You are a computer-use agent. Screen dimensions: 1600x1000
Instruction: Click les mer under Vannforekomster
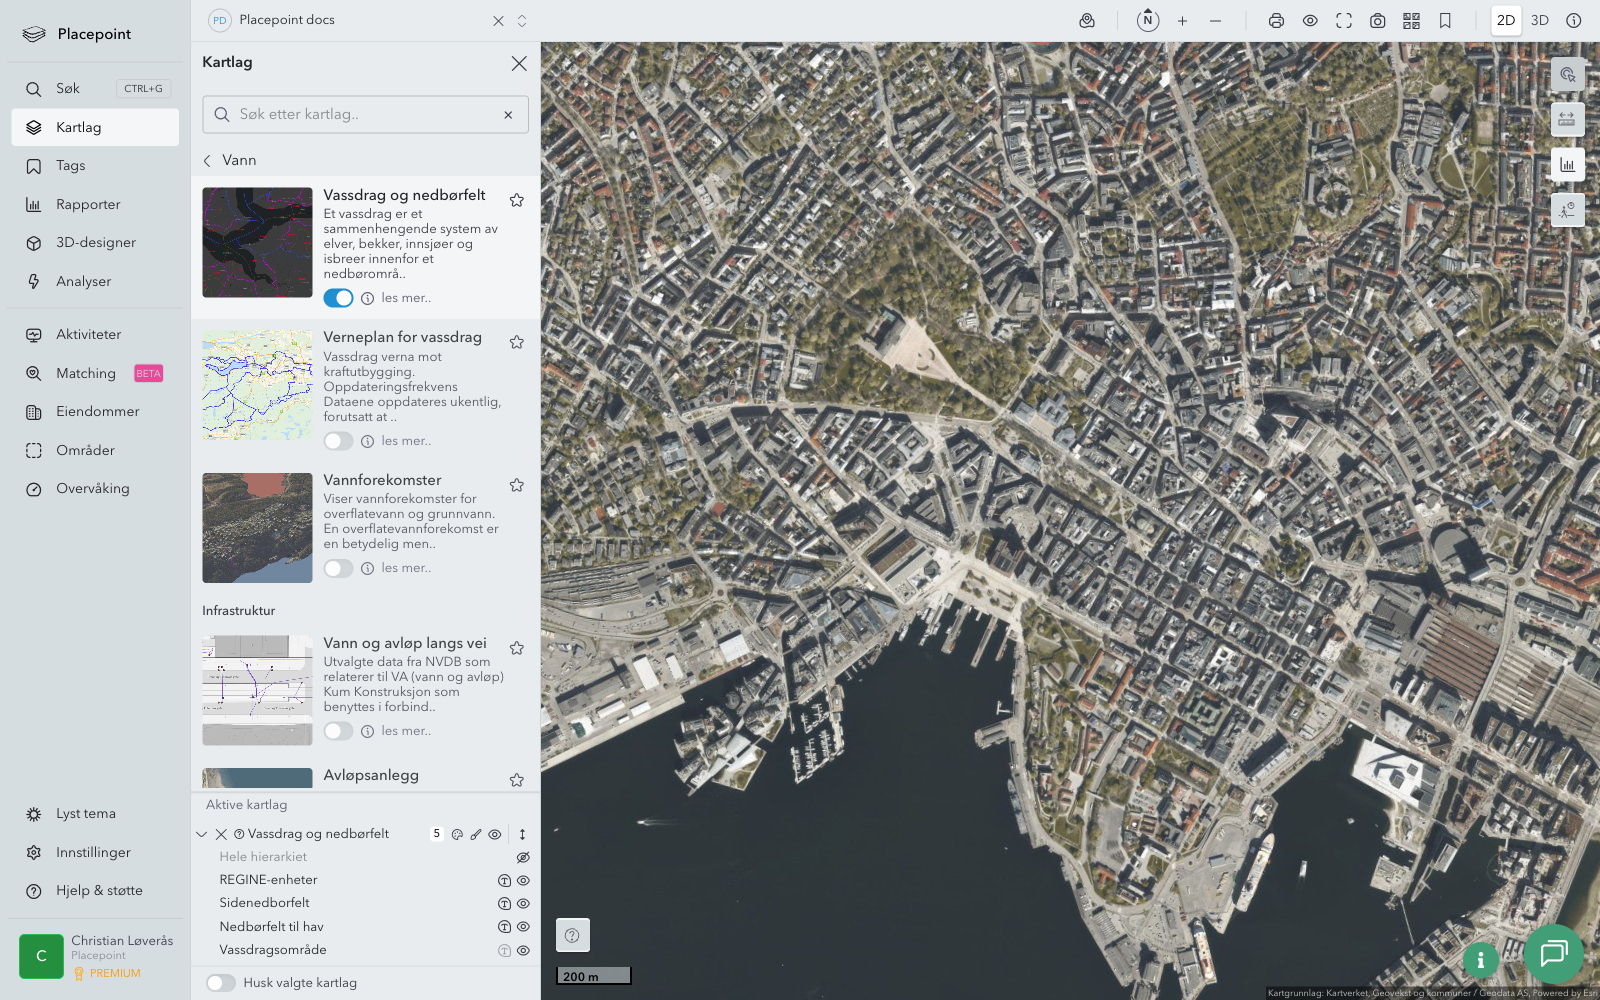(406, 568)
